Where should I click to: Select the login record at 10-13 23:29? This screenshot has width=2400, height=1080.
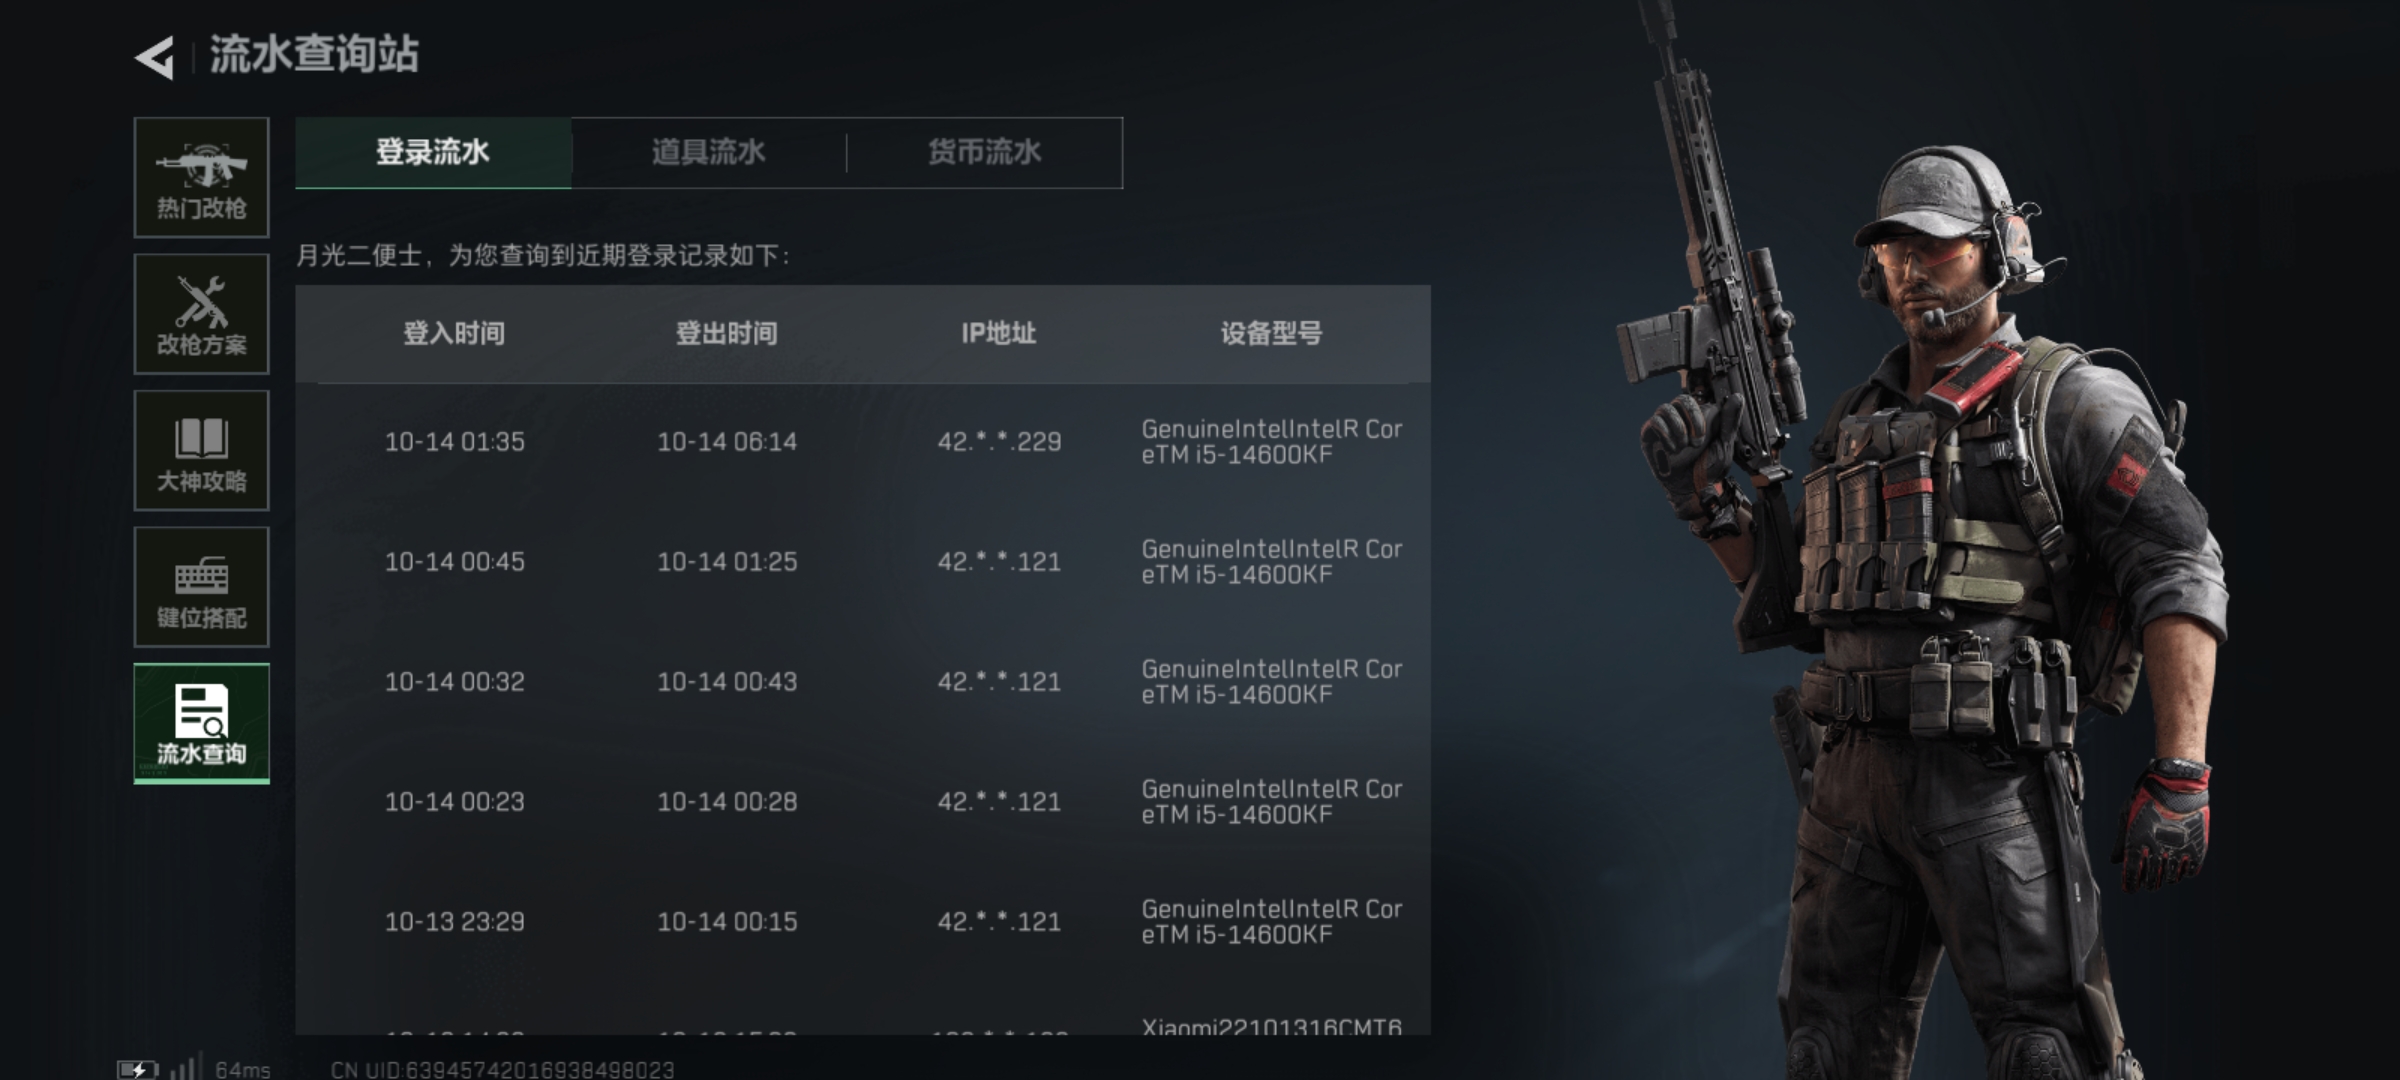tap(863, 922)
